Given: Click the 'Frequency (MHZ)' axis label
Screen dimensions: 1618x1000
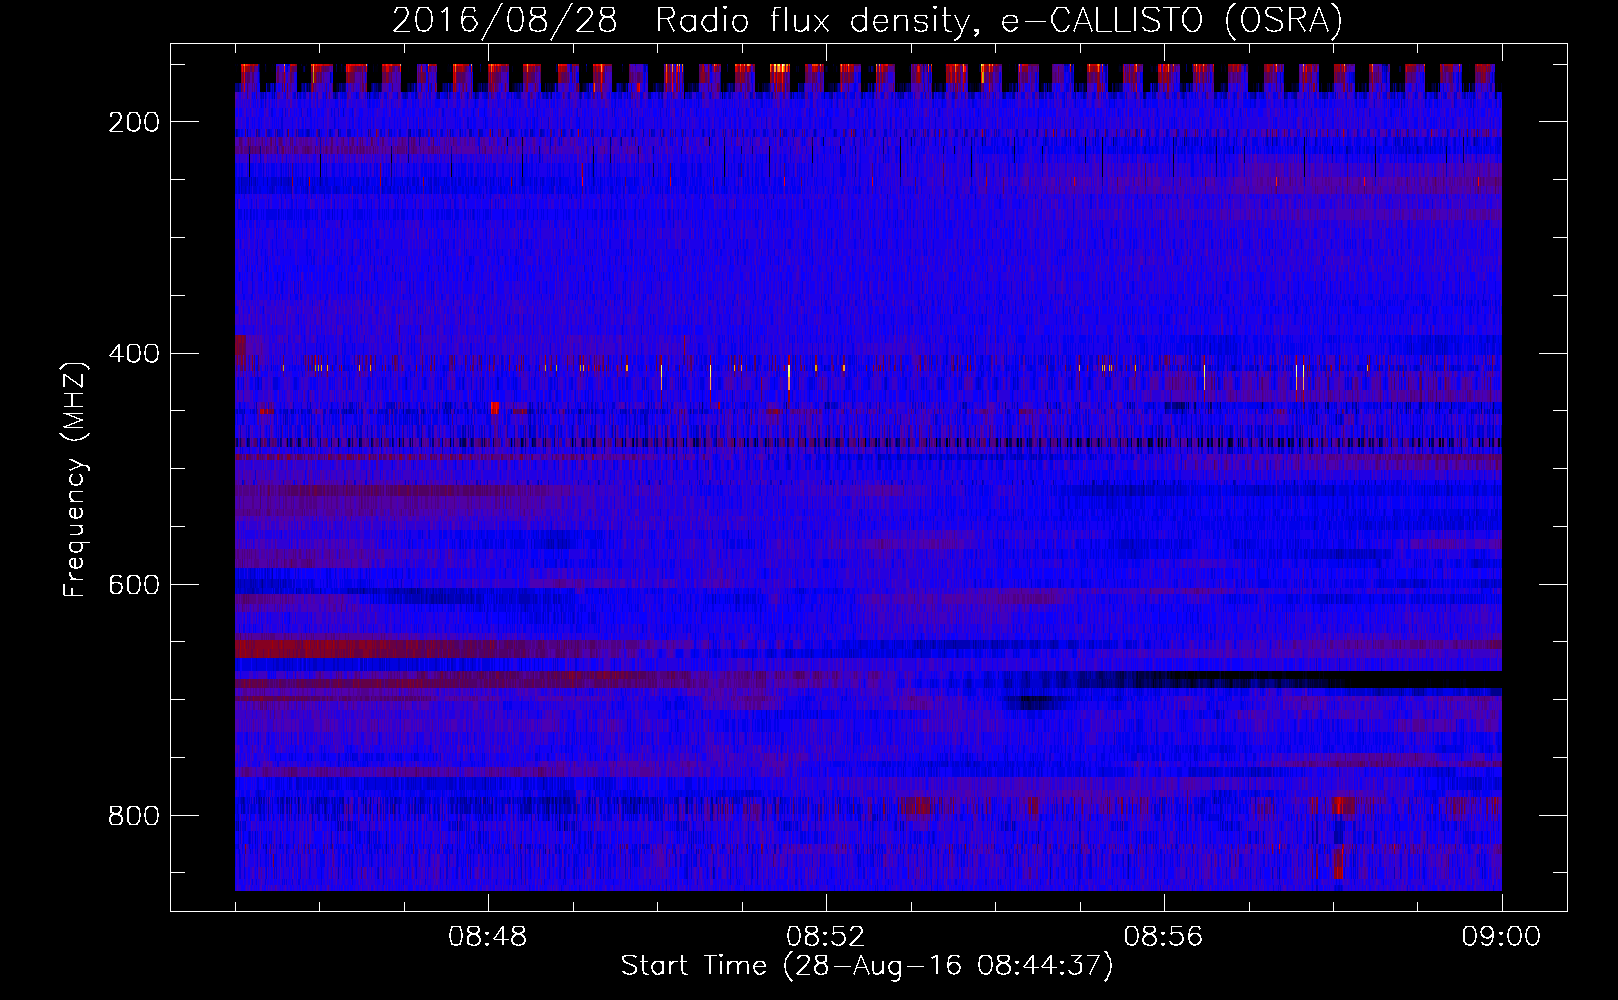Looking at the screenshot, I should click(x=75, y=479).
